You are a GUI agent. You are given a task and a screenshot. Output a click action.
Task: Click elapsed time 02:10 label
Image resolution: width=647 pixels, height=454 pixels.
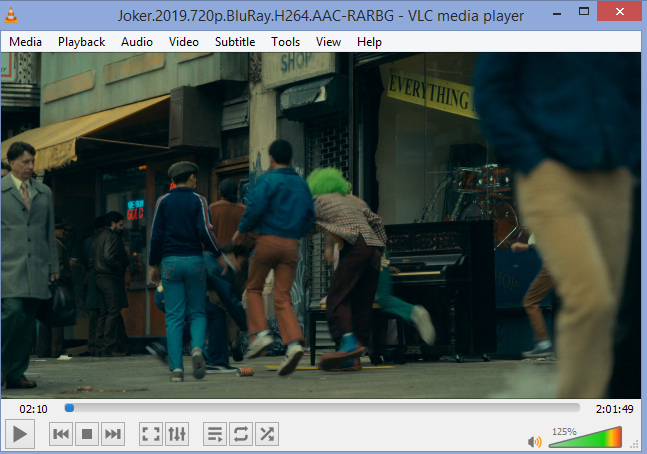33,409
